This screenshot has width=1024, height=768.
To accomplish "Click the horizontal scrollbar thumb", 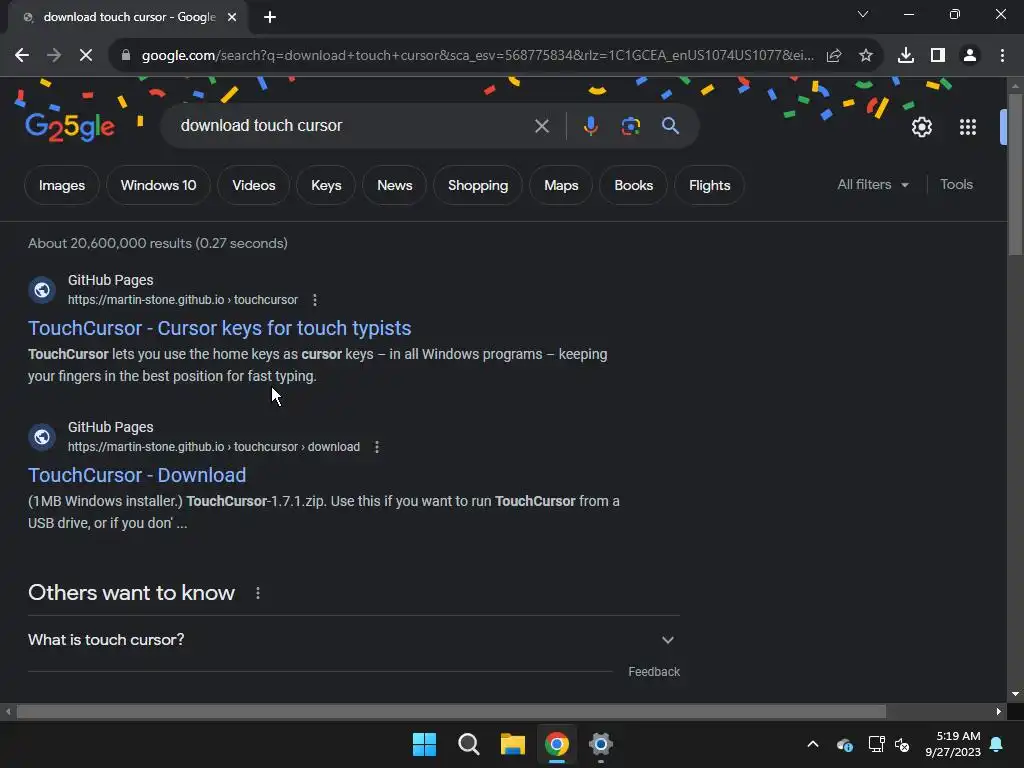I will pos(451,712).
